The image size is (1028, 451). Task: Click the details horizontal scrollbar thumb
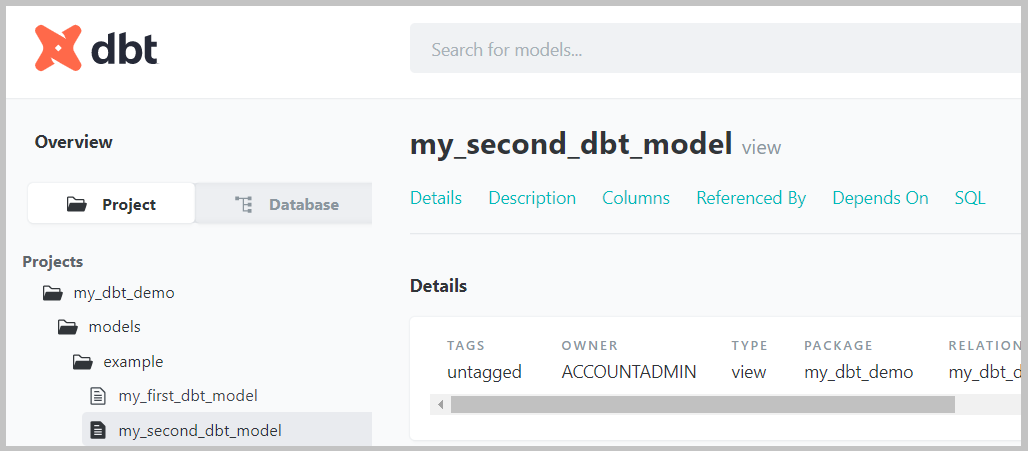coord(703,404)
